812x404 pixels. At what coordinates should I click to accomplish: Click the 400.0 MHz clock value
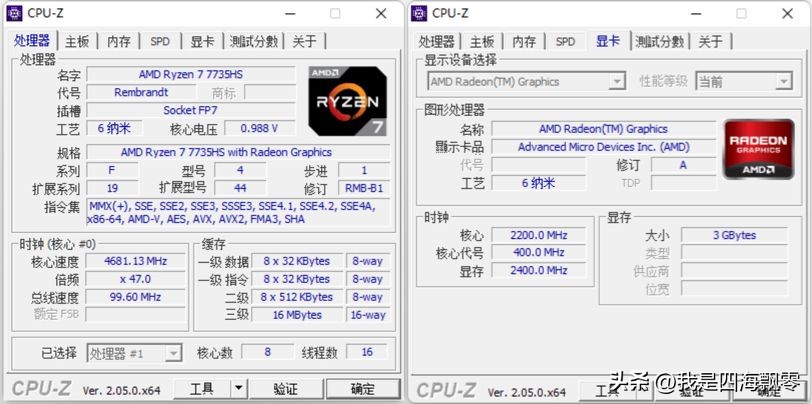click(539, 252)
